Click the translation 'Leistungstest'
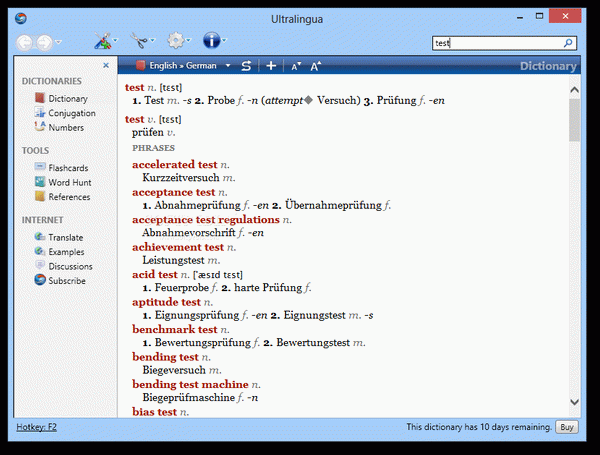The height and width of the screenshot is (455, 600). pyautogui.click(x=173, y=260)
